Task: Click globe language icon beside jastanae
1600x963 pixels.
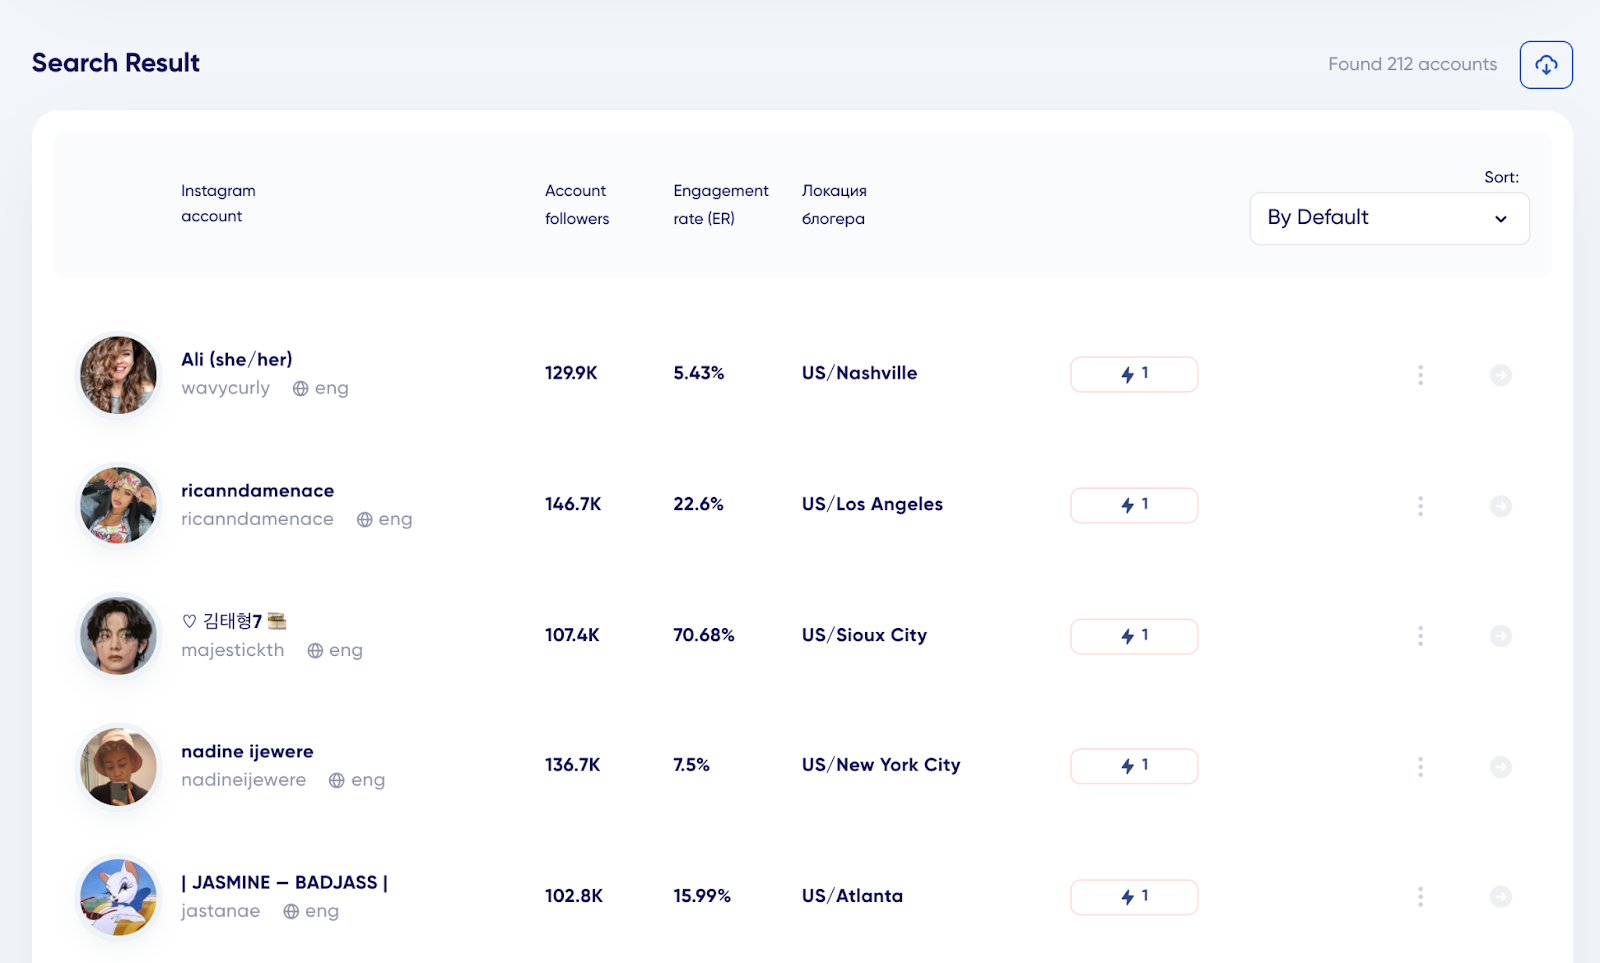Action: pos(291,912)
